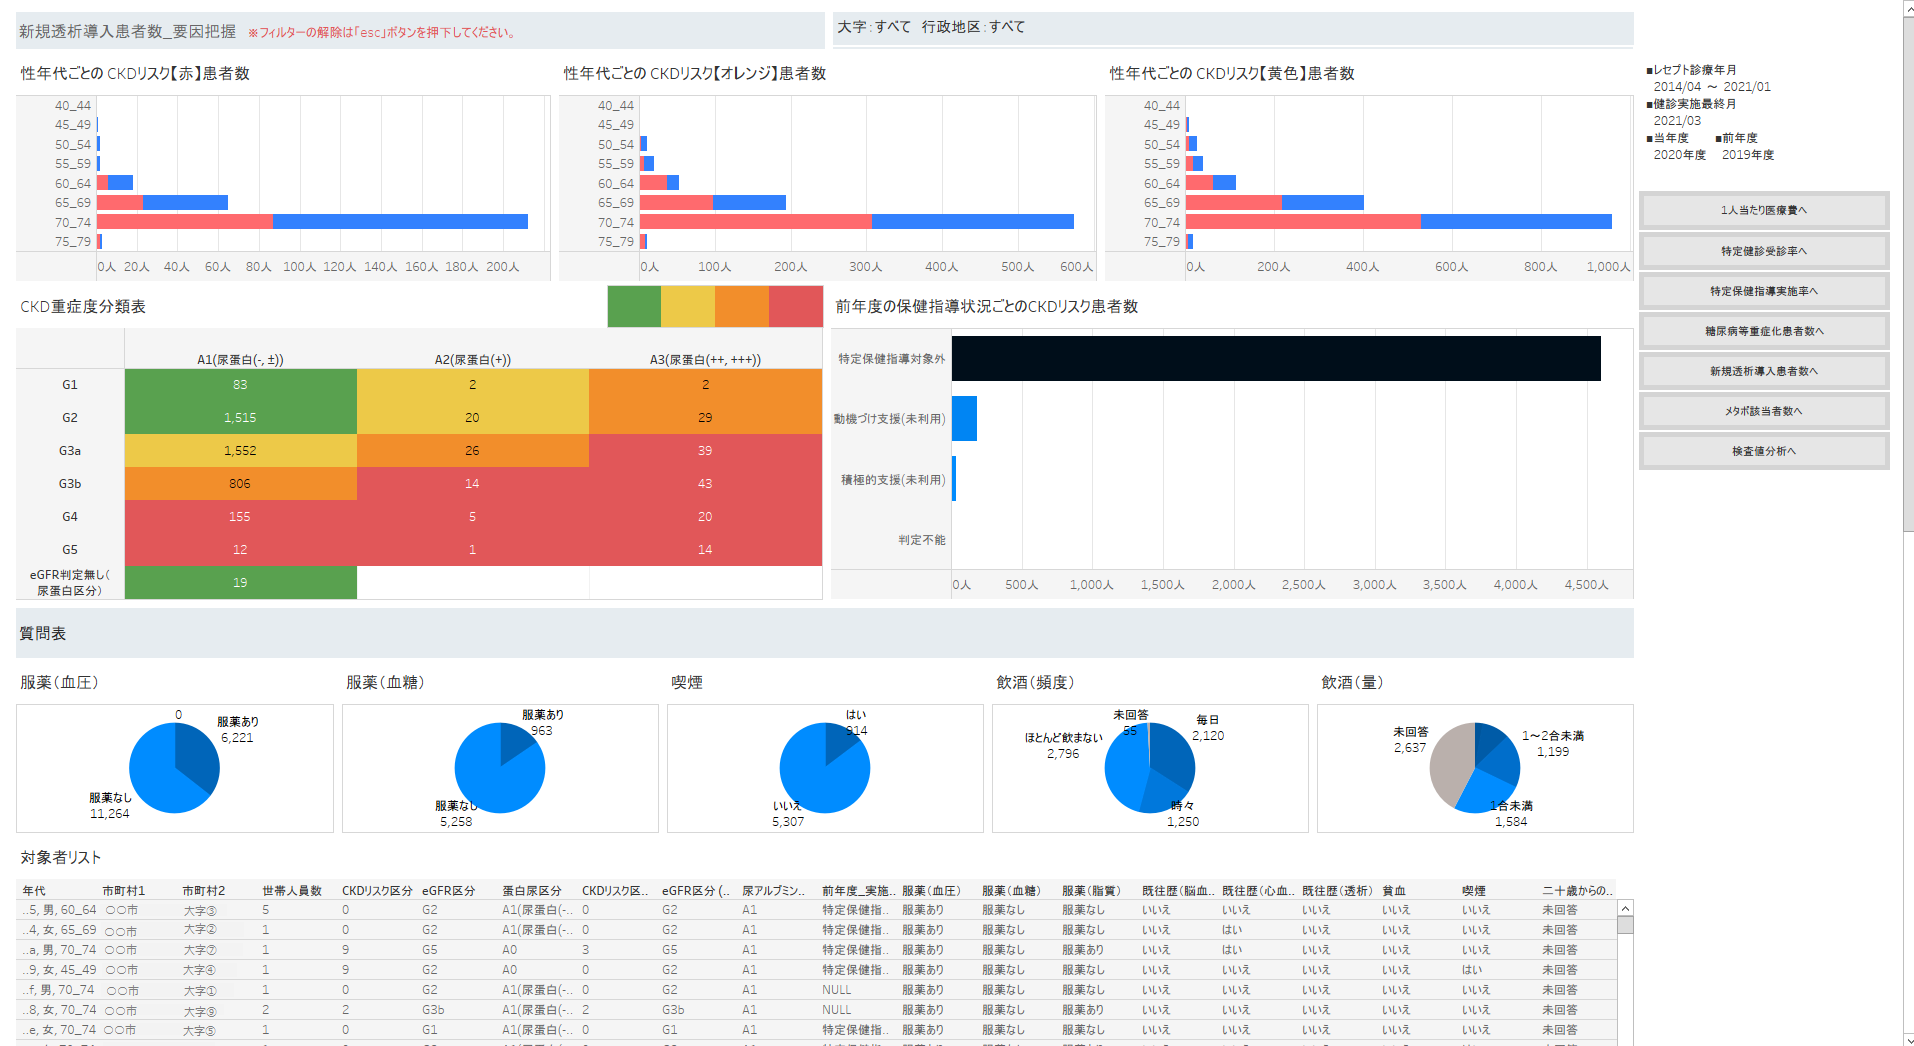Click the red swatch in the severity legend
This screenshot has height=1046, width=1914.
click(795, 306)
